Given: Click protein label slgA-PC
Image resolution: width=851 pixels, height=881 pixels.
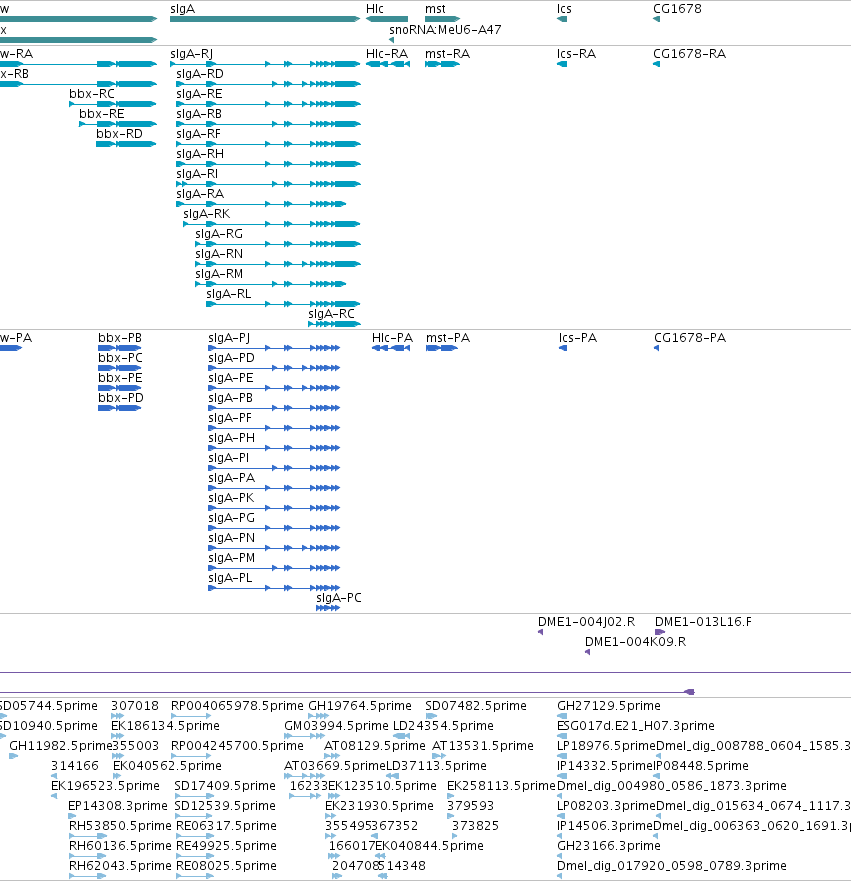Looking at the screenshot, I should (x=339, y=598).
